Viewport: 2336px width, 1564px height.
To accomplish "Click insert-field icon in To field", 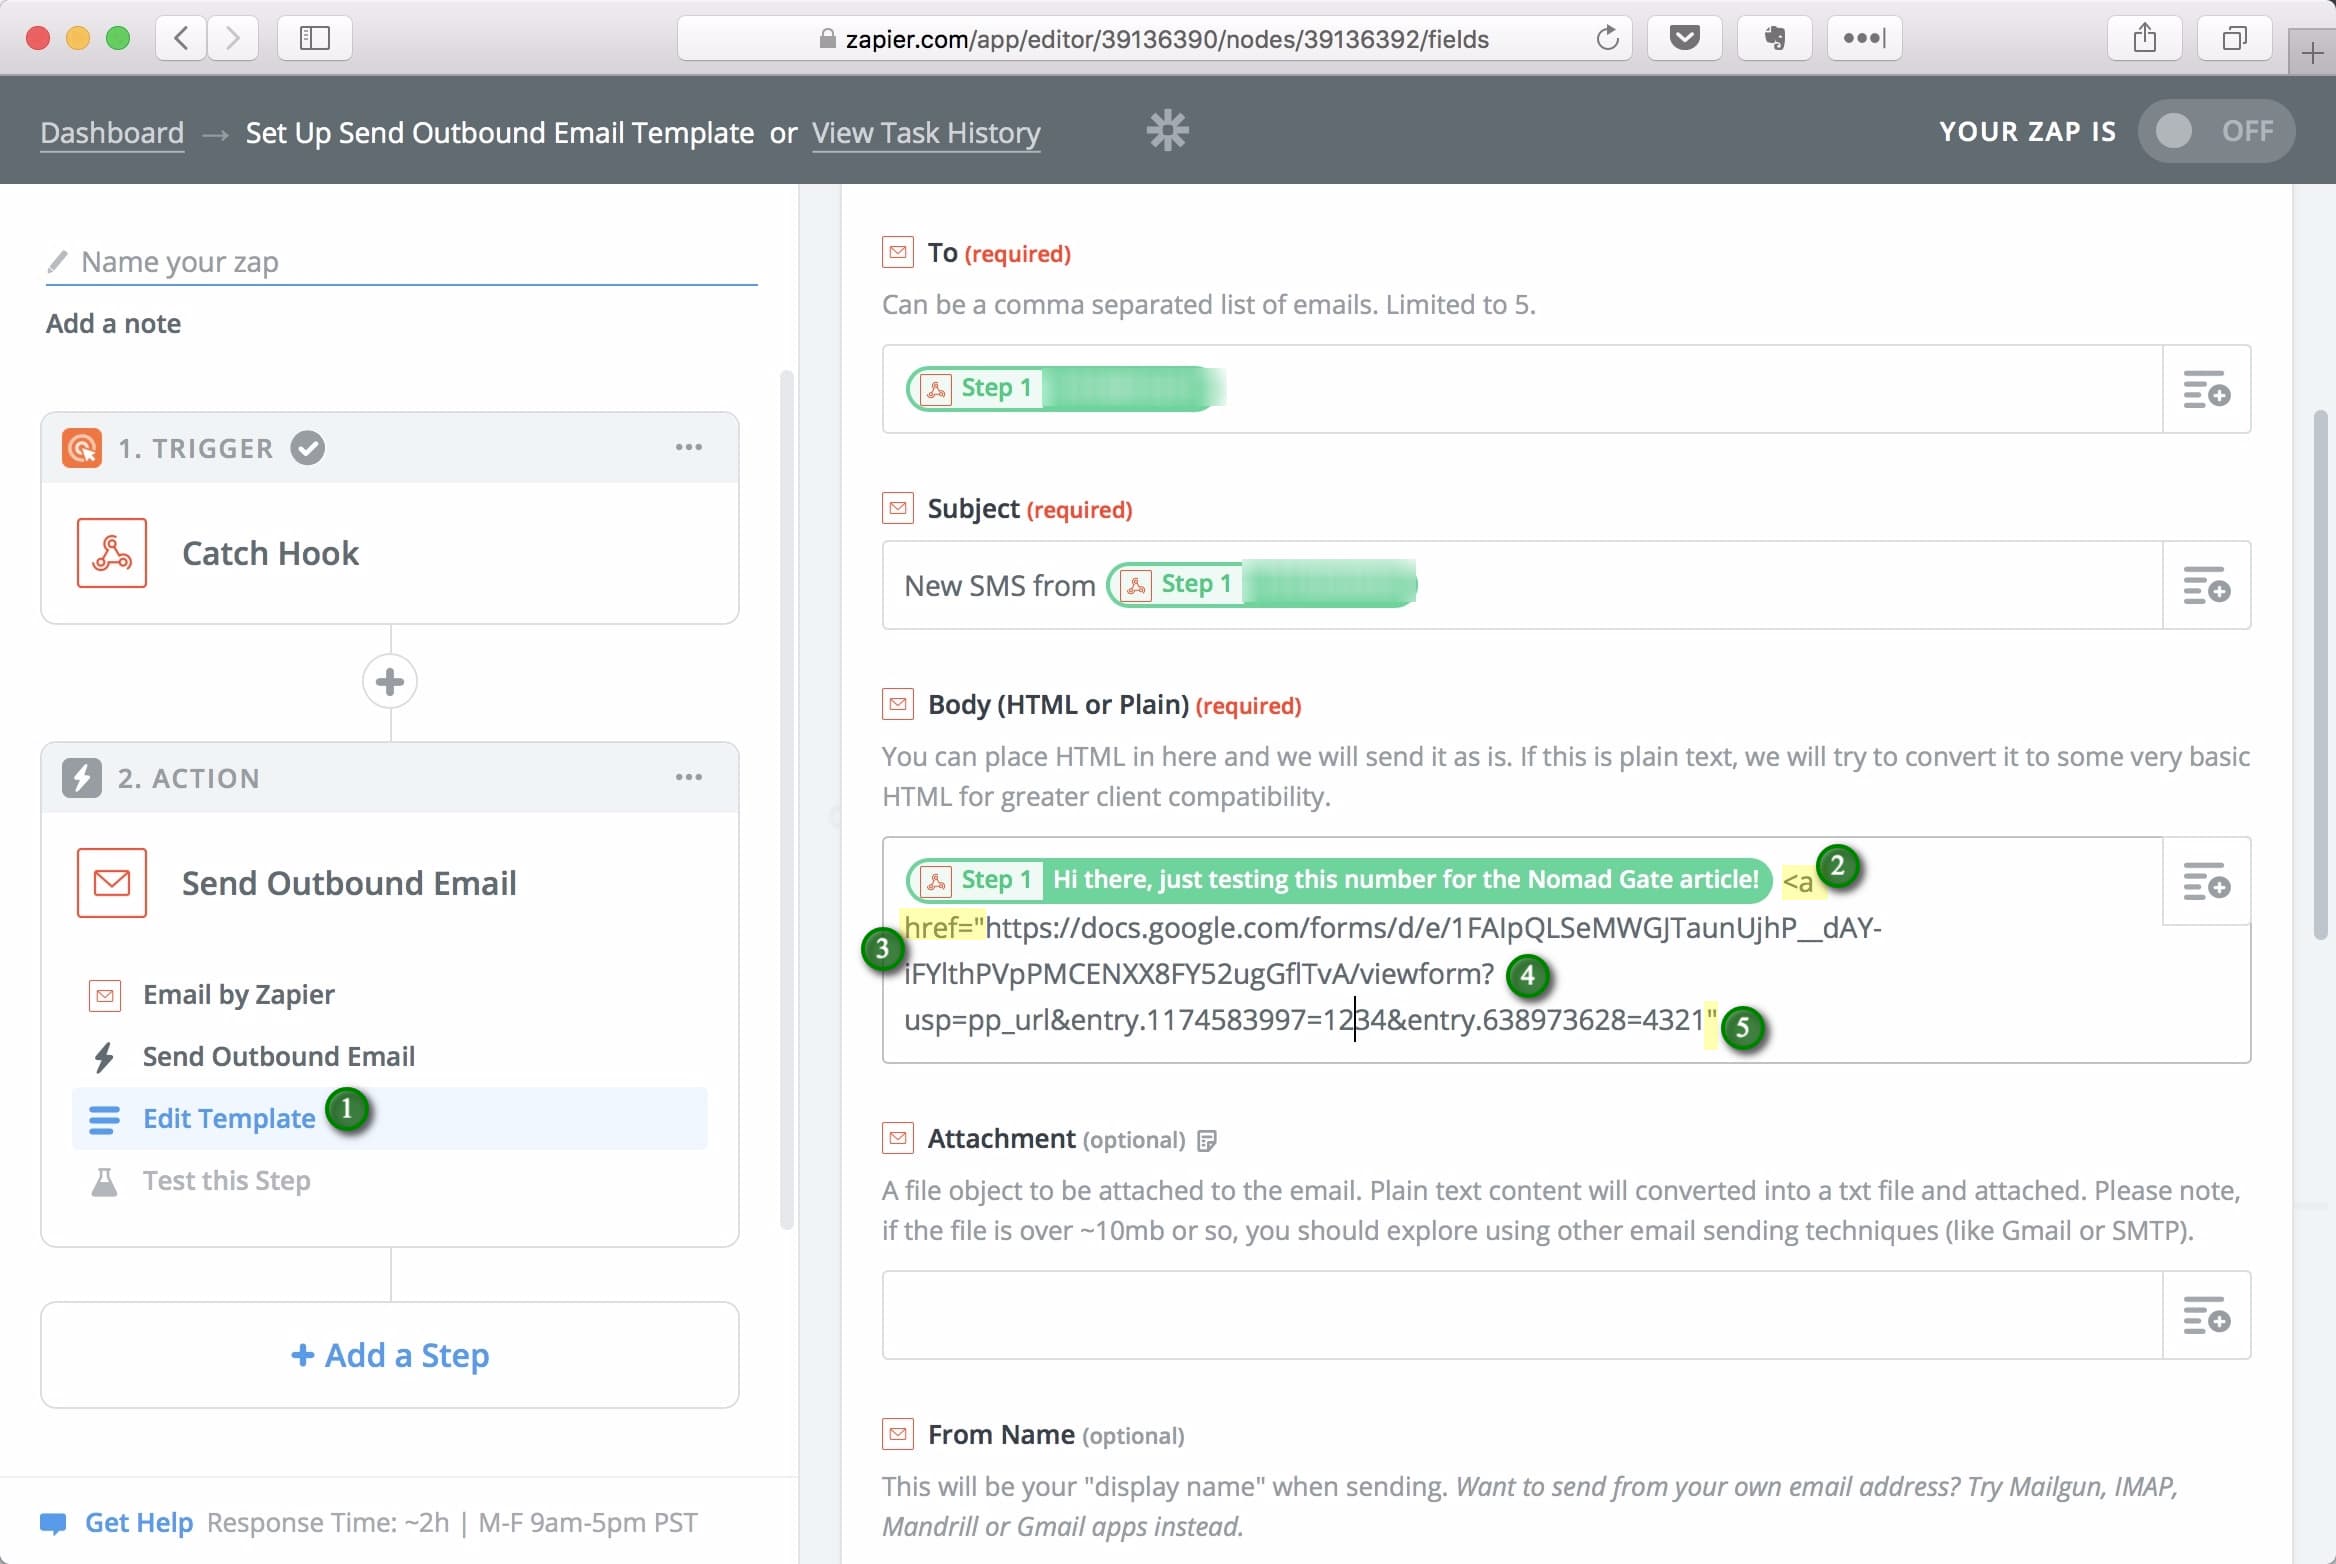I will (2206, 389).
